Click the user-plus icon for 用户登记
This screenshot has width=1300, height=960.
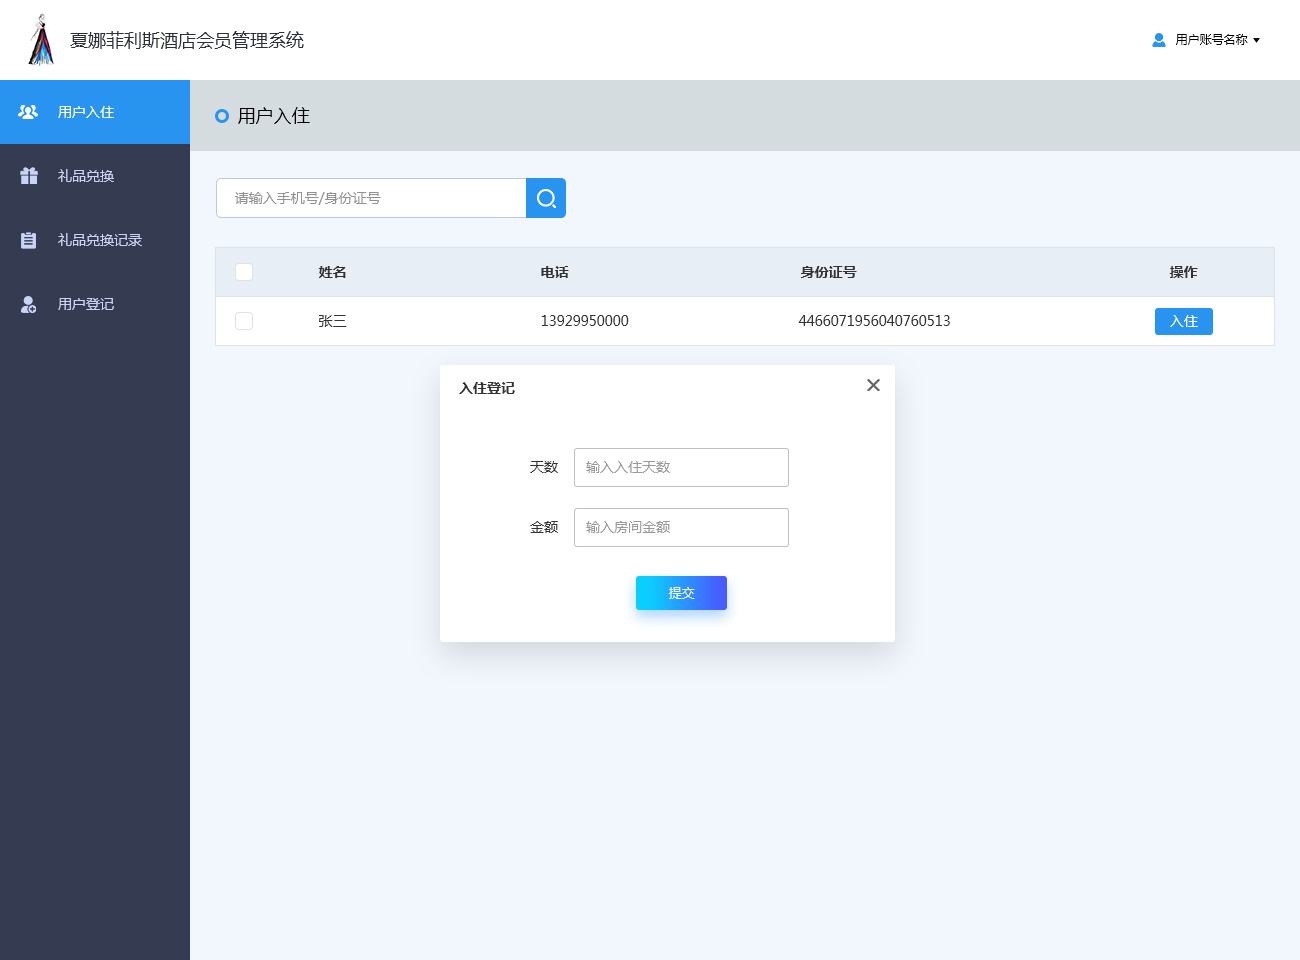pos(29,304)
